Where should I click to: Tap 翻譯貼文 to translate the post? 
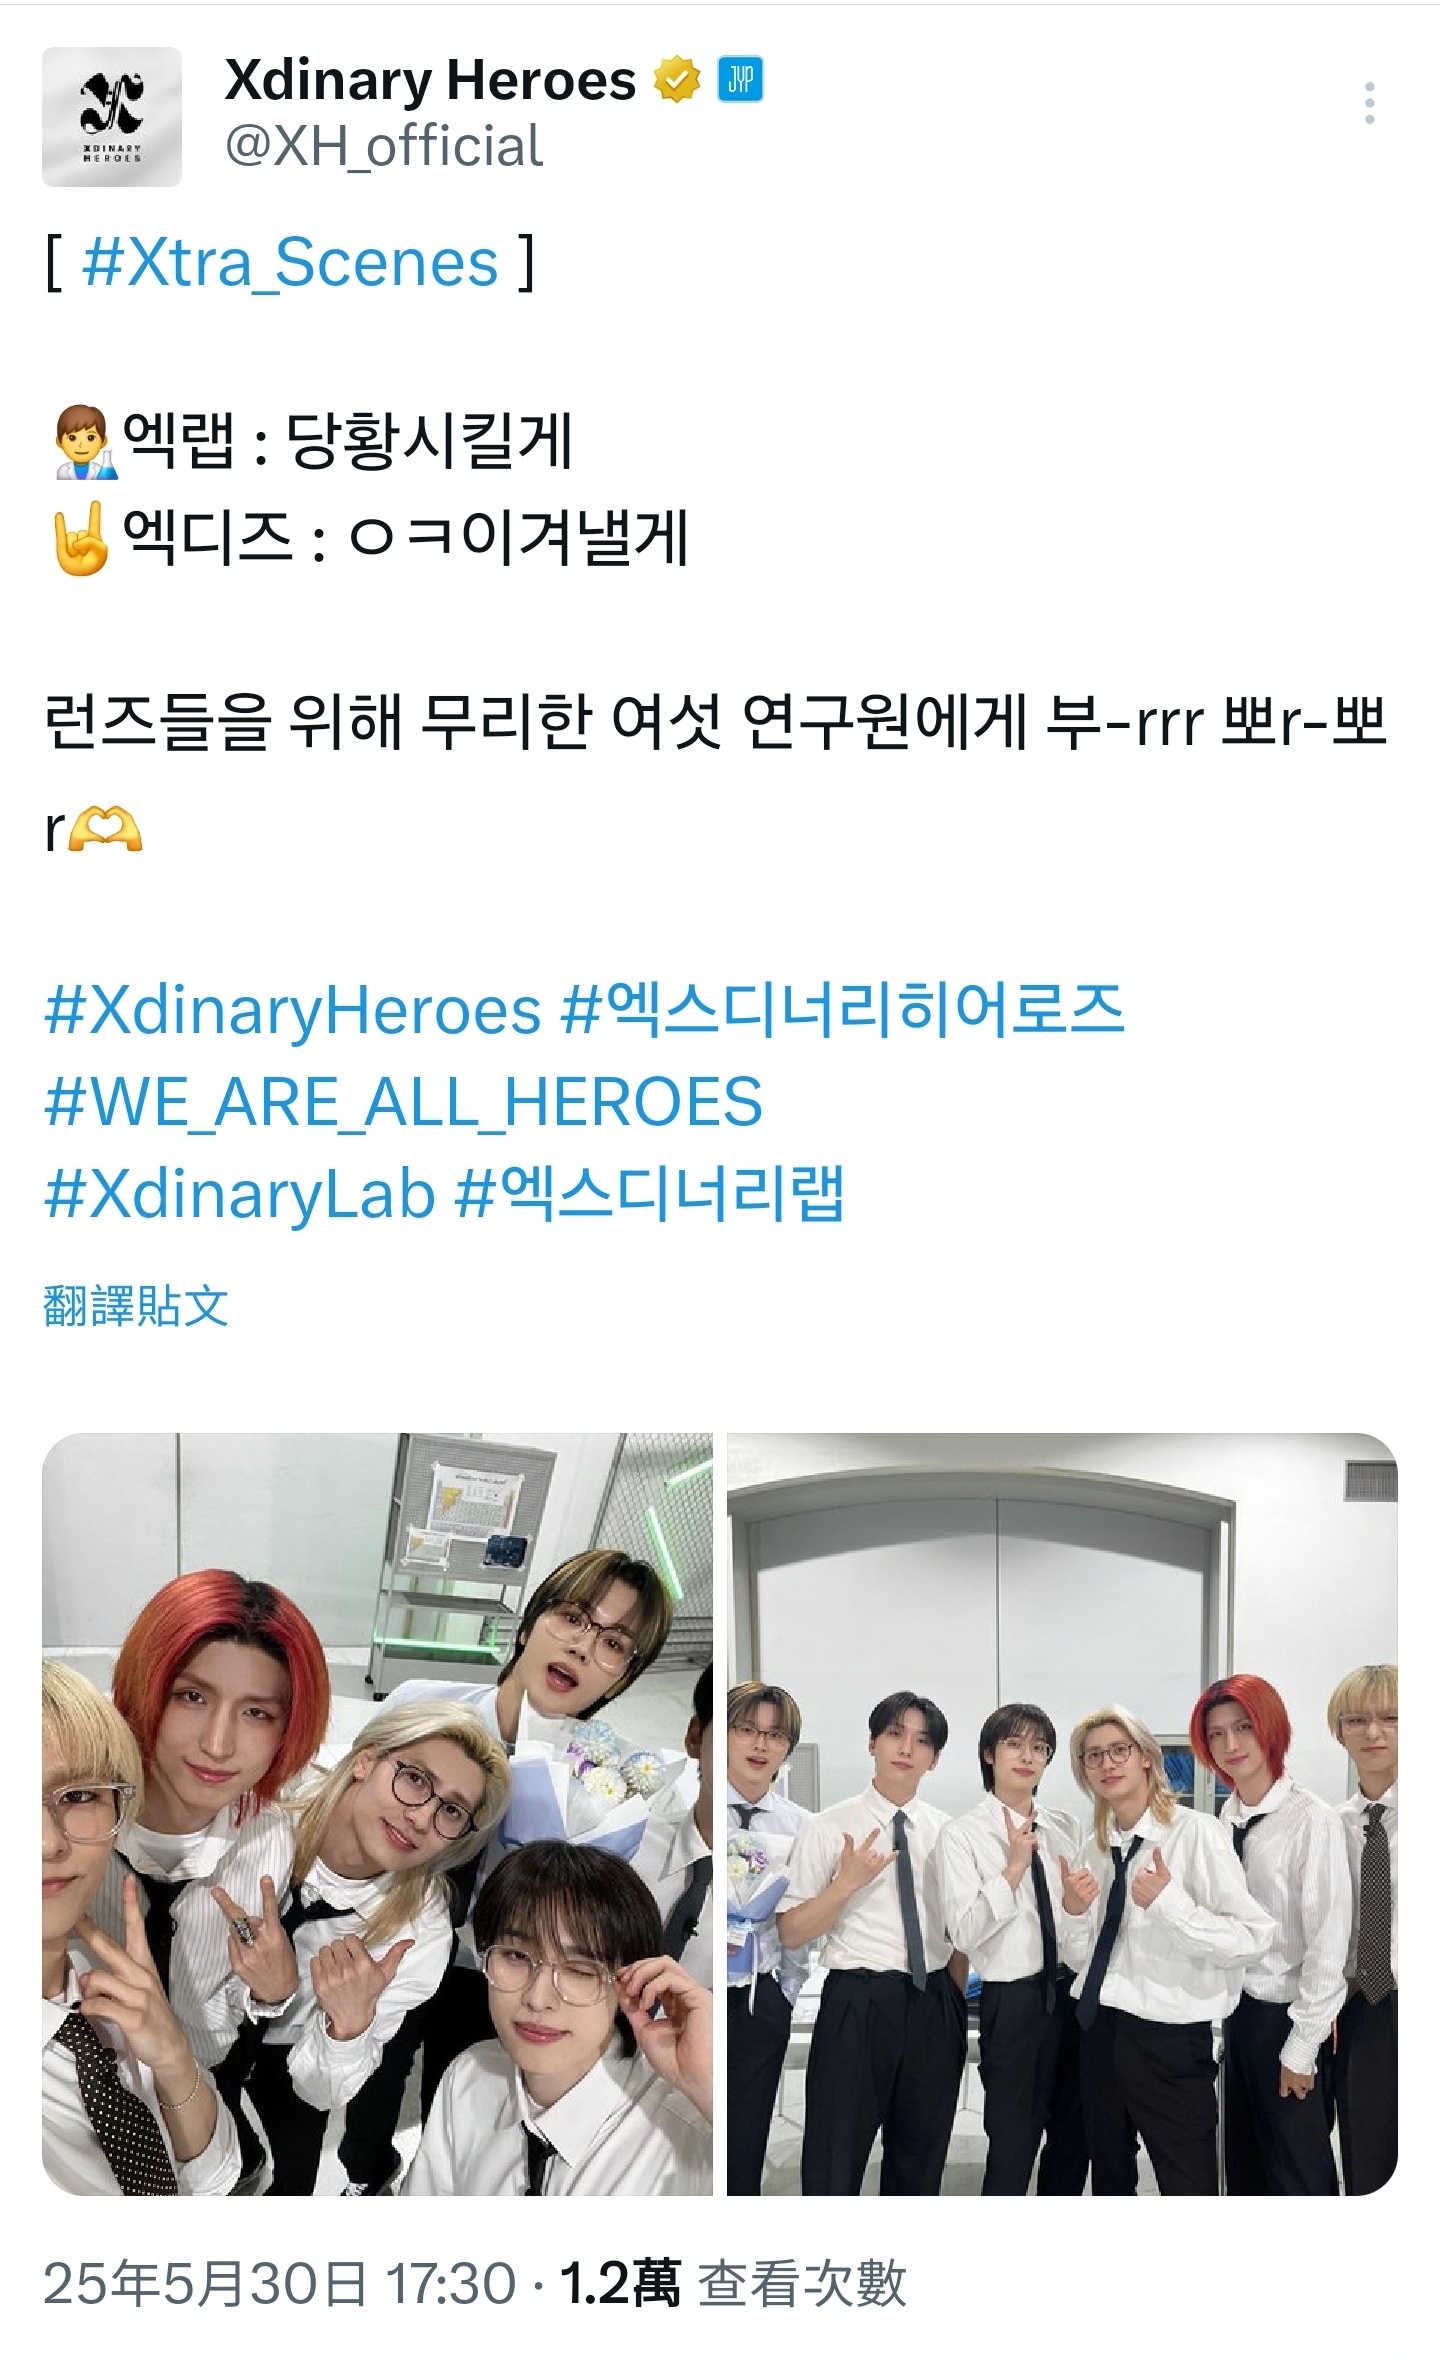point(136,1306)
